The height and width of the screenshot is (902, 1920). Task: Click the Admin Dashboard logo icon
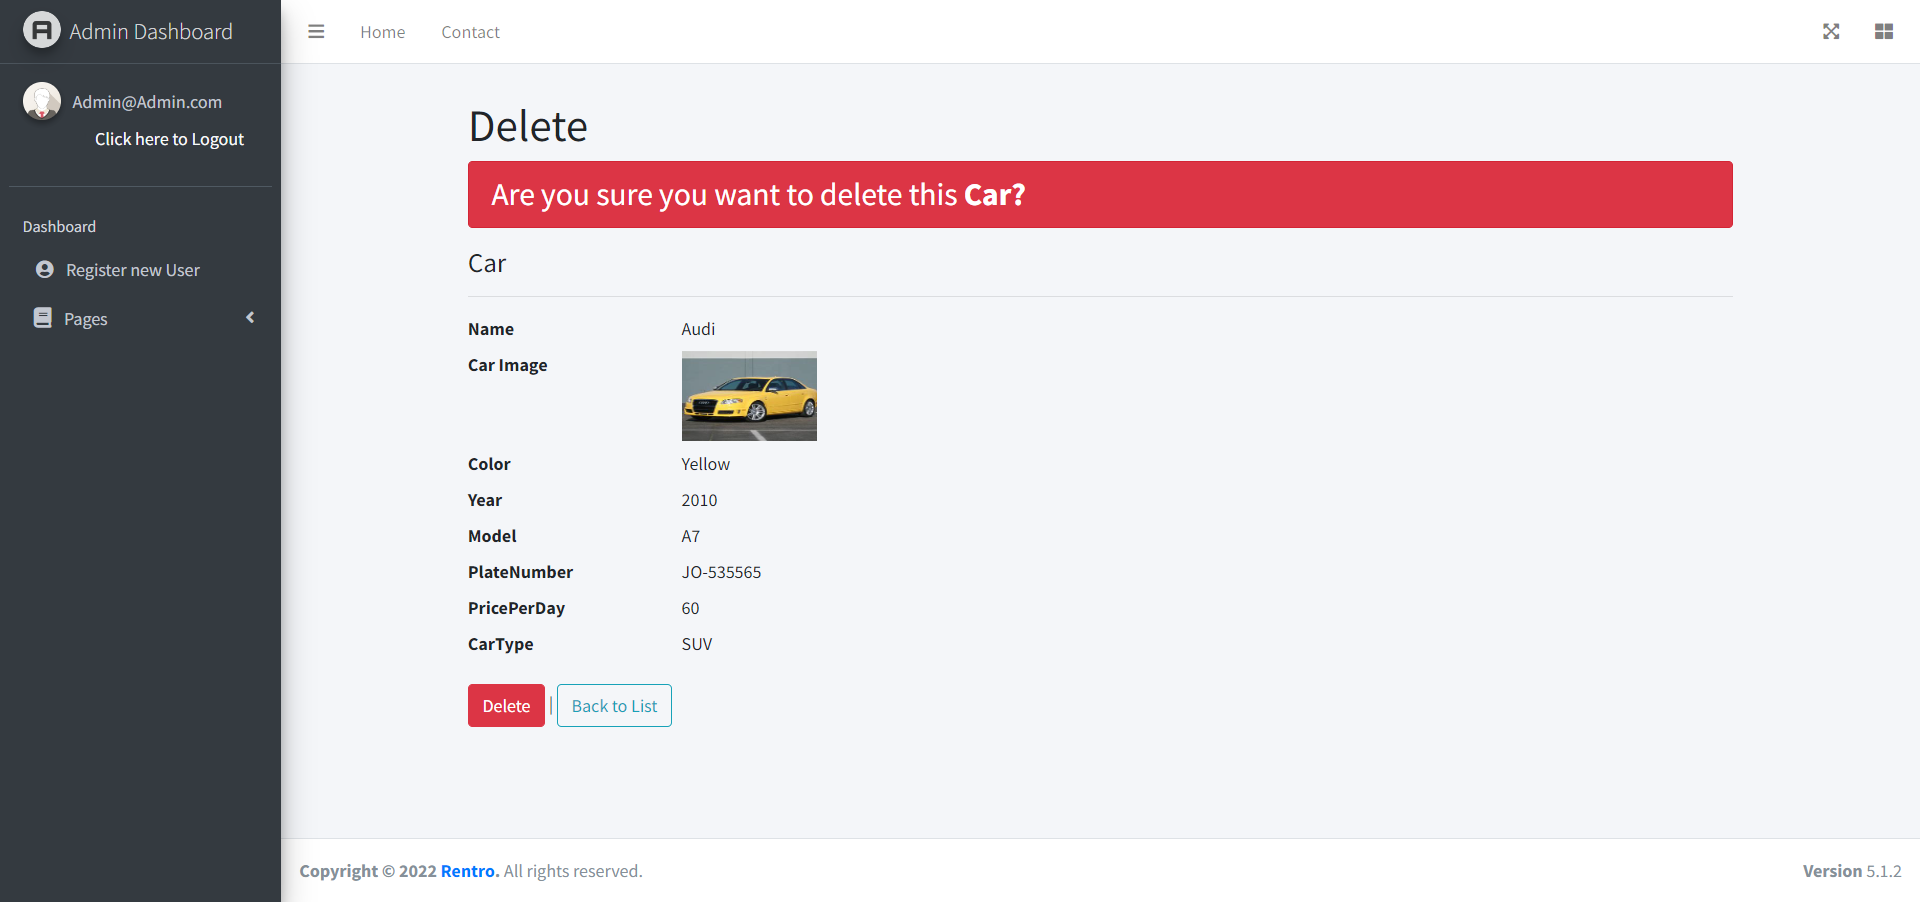pyautogui.click(x=41, y=30)
